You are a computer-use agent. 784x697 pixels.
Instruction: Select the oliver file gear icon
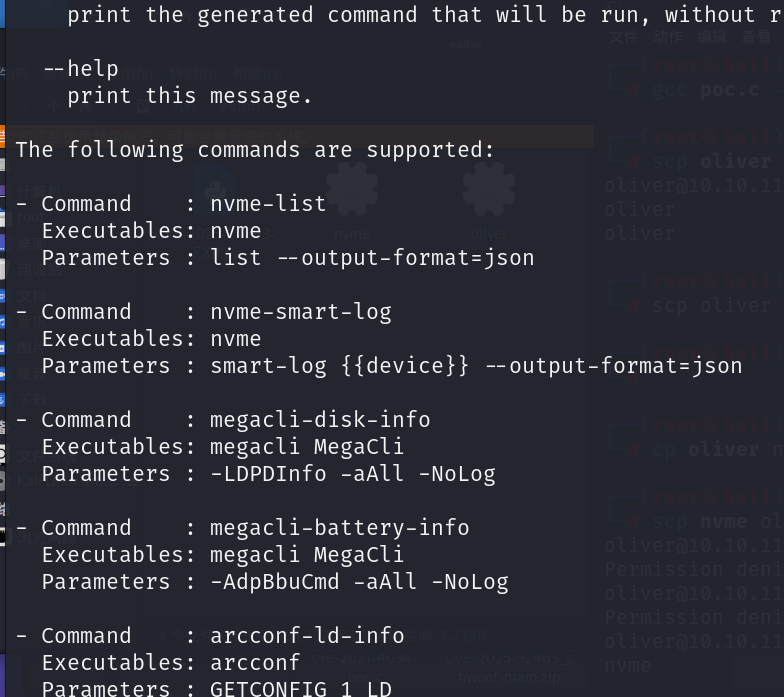tap(488, 190)
